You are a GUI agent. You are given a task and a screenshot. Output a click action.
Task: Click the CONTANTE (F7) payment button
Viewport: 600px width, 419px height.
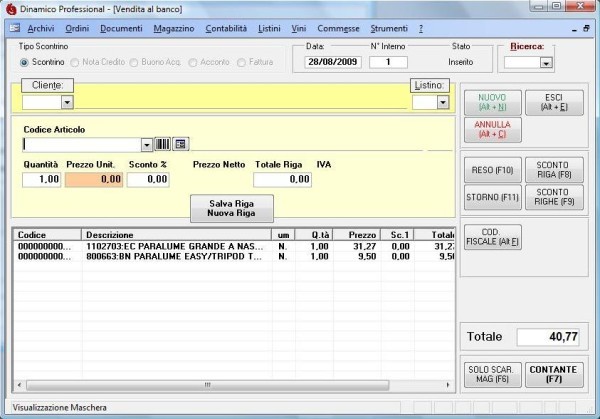(x=554, y=375)
